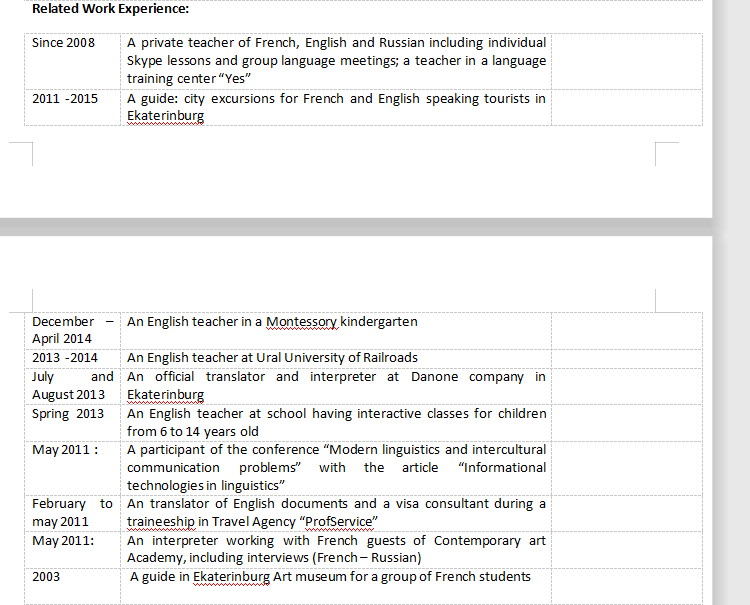Click the "February to may 2011" date cell
This screenshot has width=750, height=605.
coord(72,513)
